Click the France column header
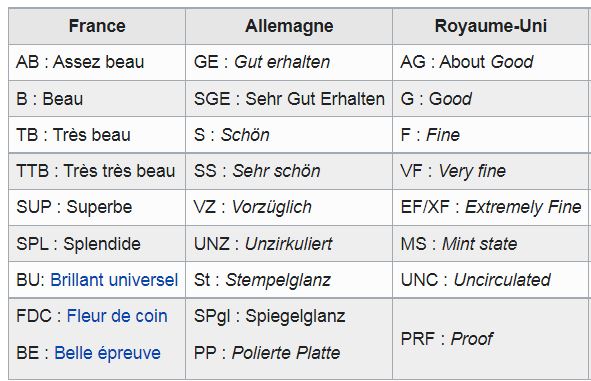 [x=97, y=26]
